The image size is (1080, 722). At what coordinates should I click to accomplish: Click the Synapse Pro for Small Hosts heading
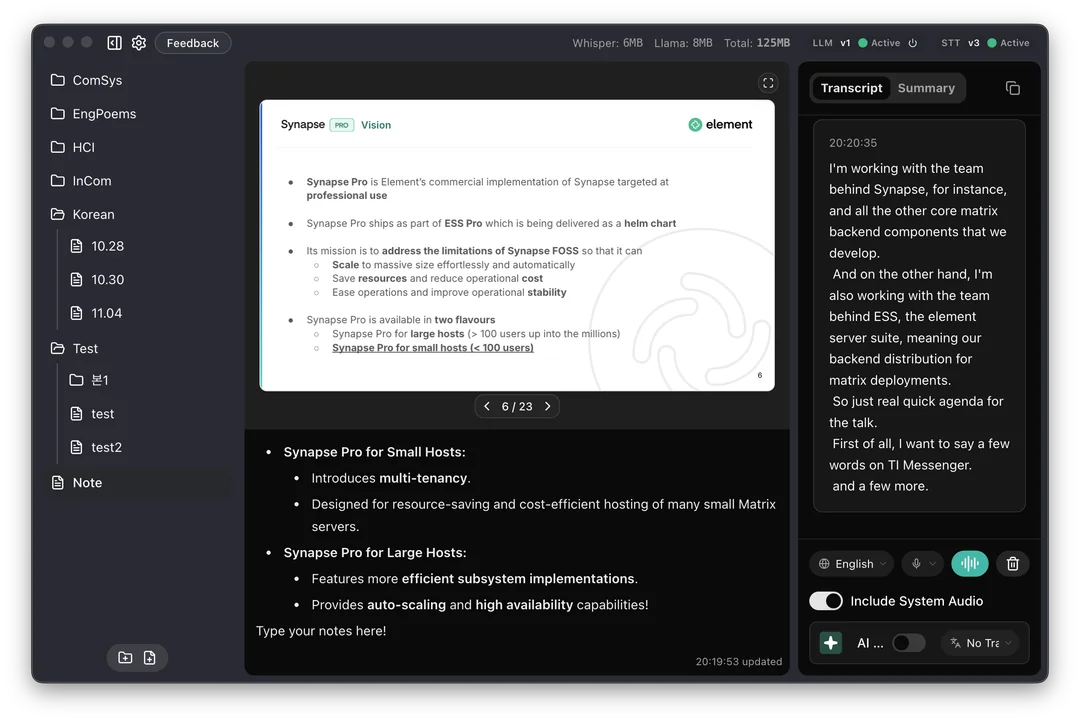pyautogui.click(x=375, y=453)
